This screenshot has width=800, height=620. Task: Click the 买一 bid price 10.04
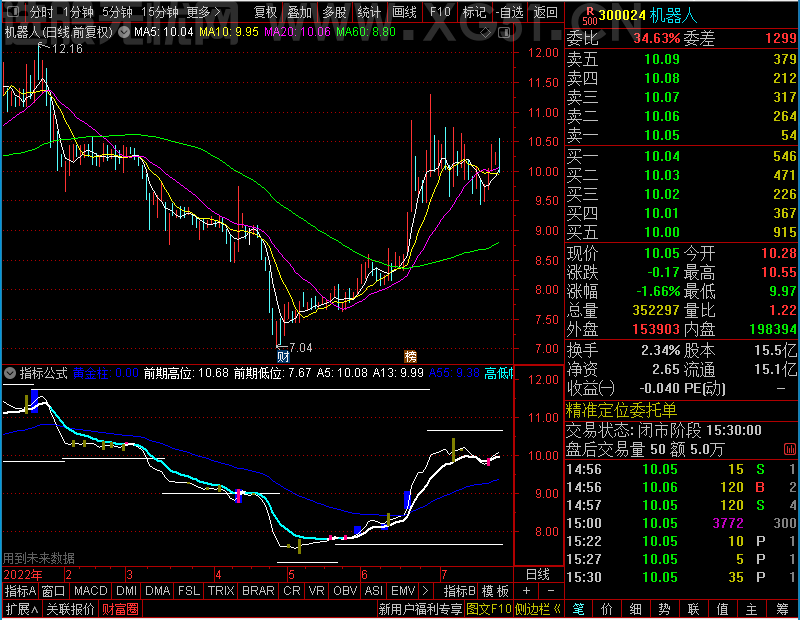[662, 156]
